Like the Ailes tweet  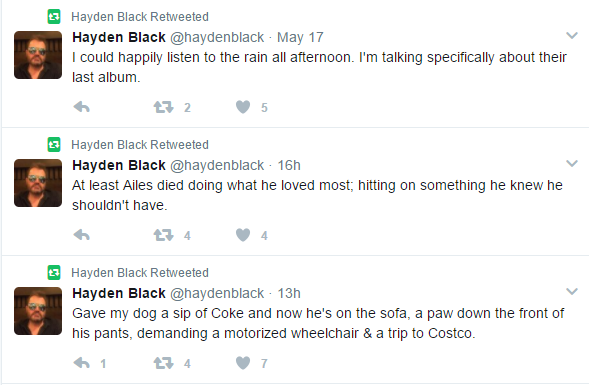click(243, 236)
